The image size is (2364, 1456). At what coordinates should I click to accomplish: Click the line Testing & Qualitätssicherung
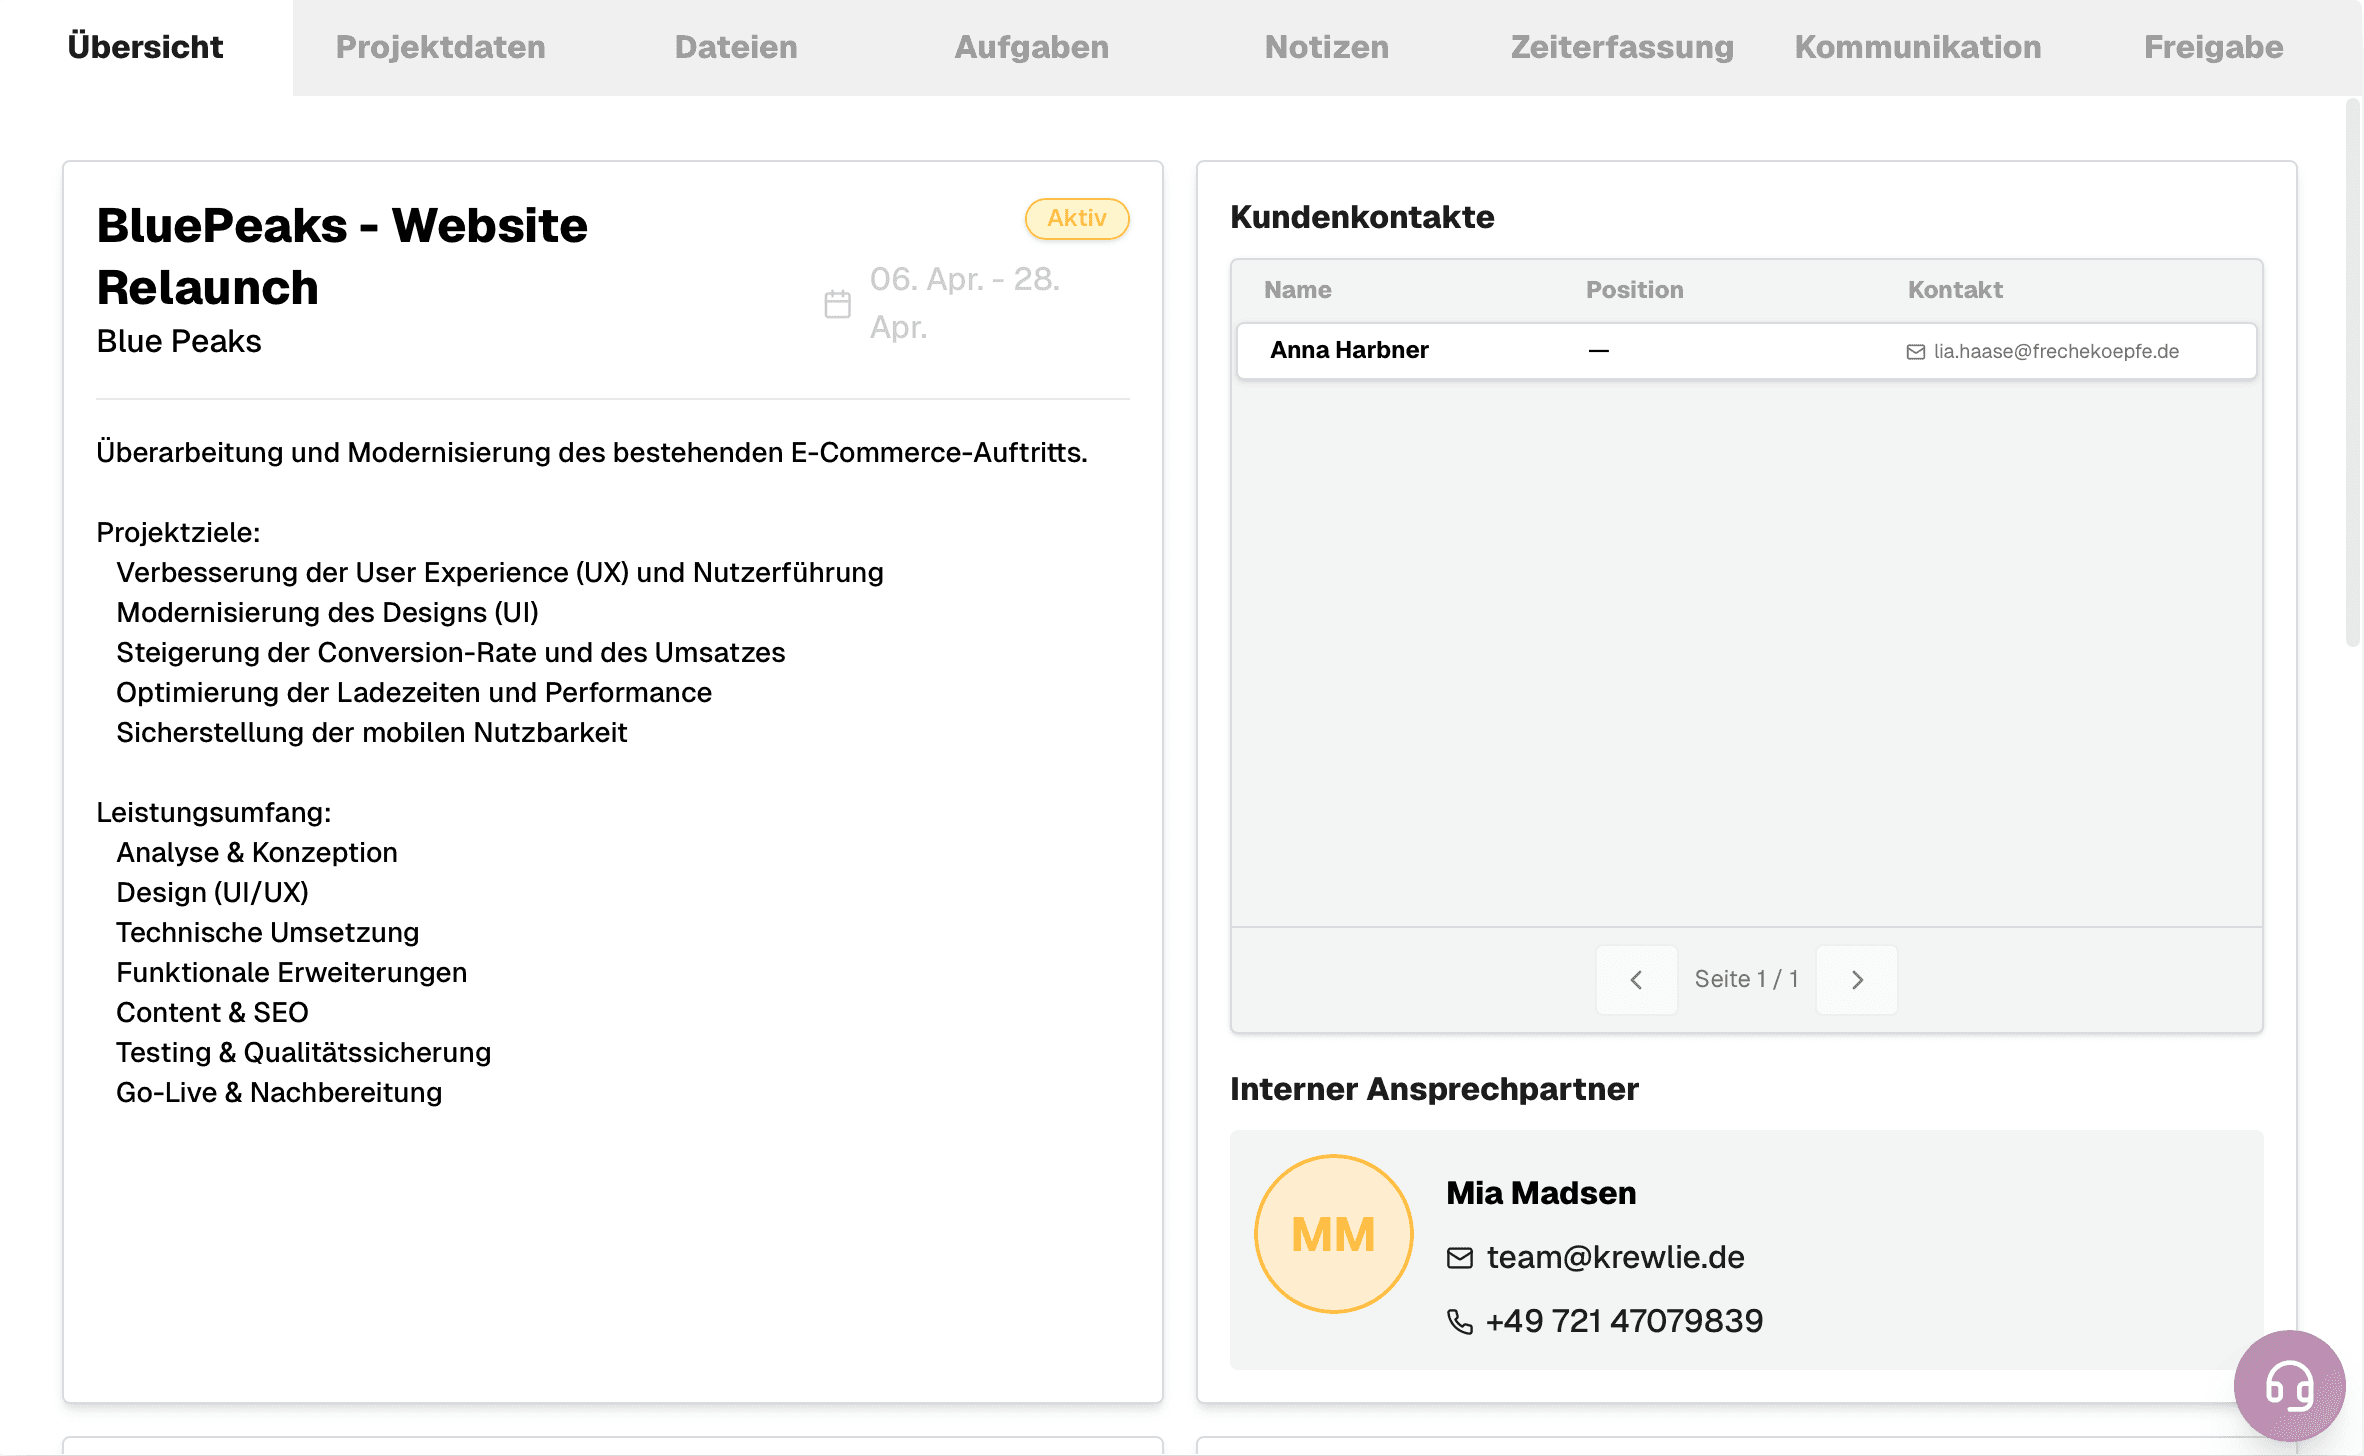click(x=304, y=1053)
